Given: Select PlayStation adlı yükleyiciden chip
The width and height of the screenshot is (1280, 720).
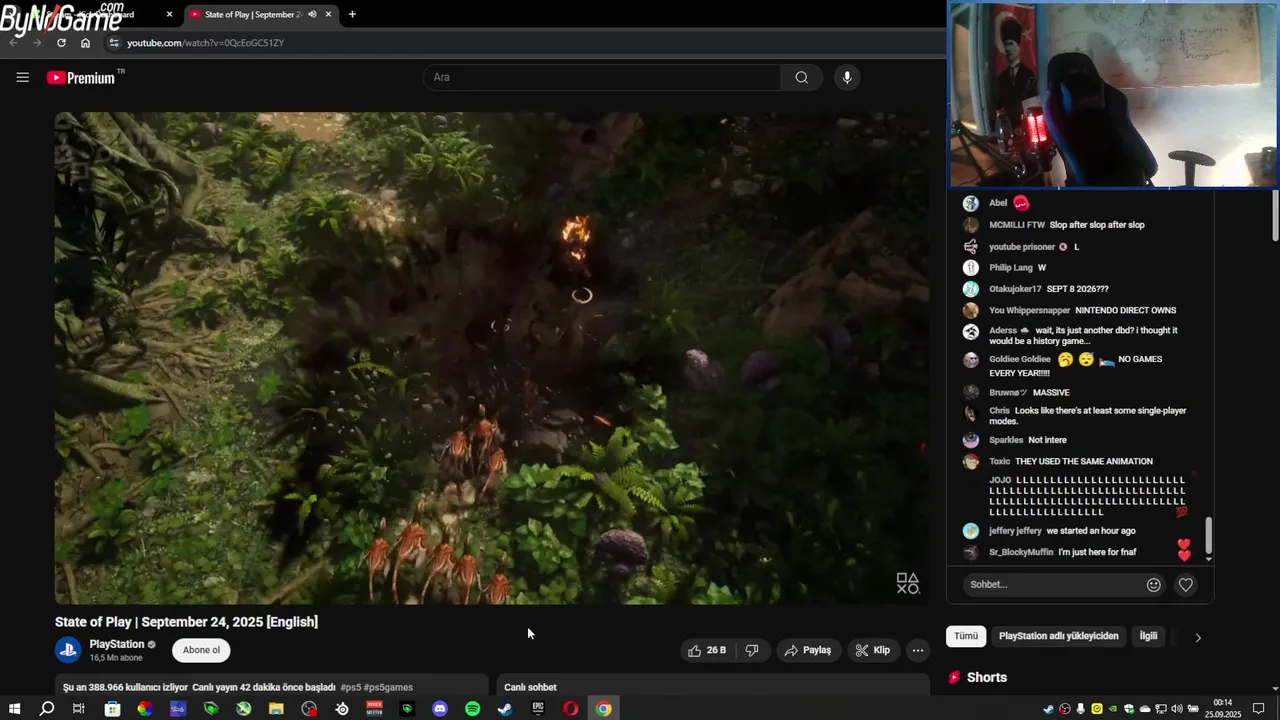Looking at the screenshot, I should (1059, 636).
